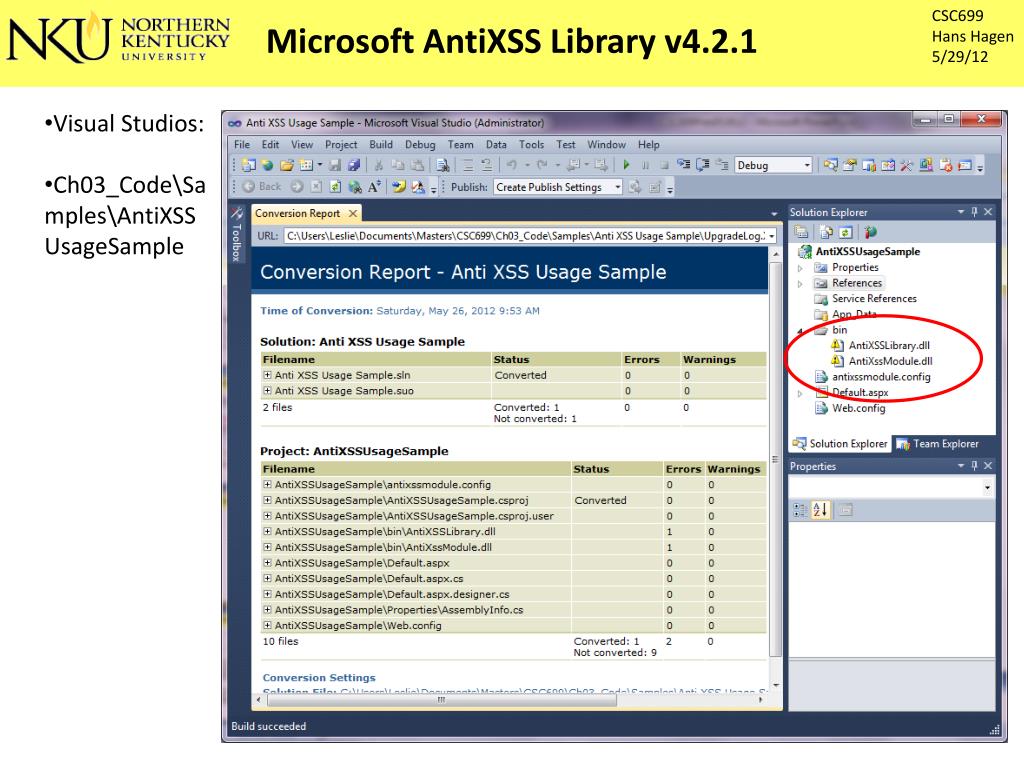Click the Cut scissors icon
The height and width of the screenshot is (768, 1024).
(378, 165)
